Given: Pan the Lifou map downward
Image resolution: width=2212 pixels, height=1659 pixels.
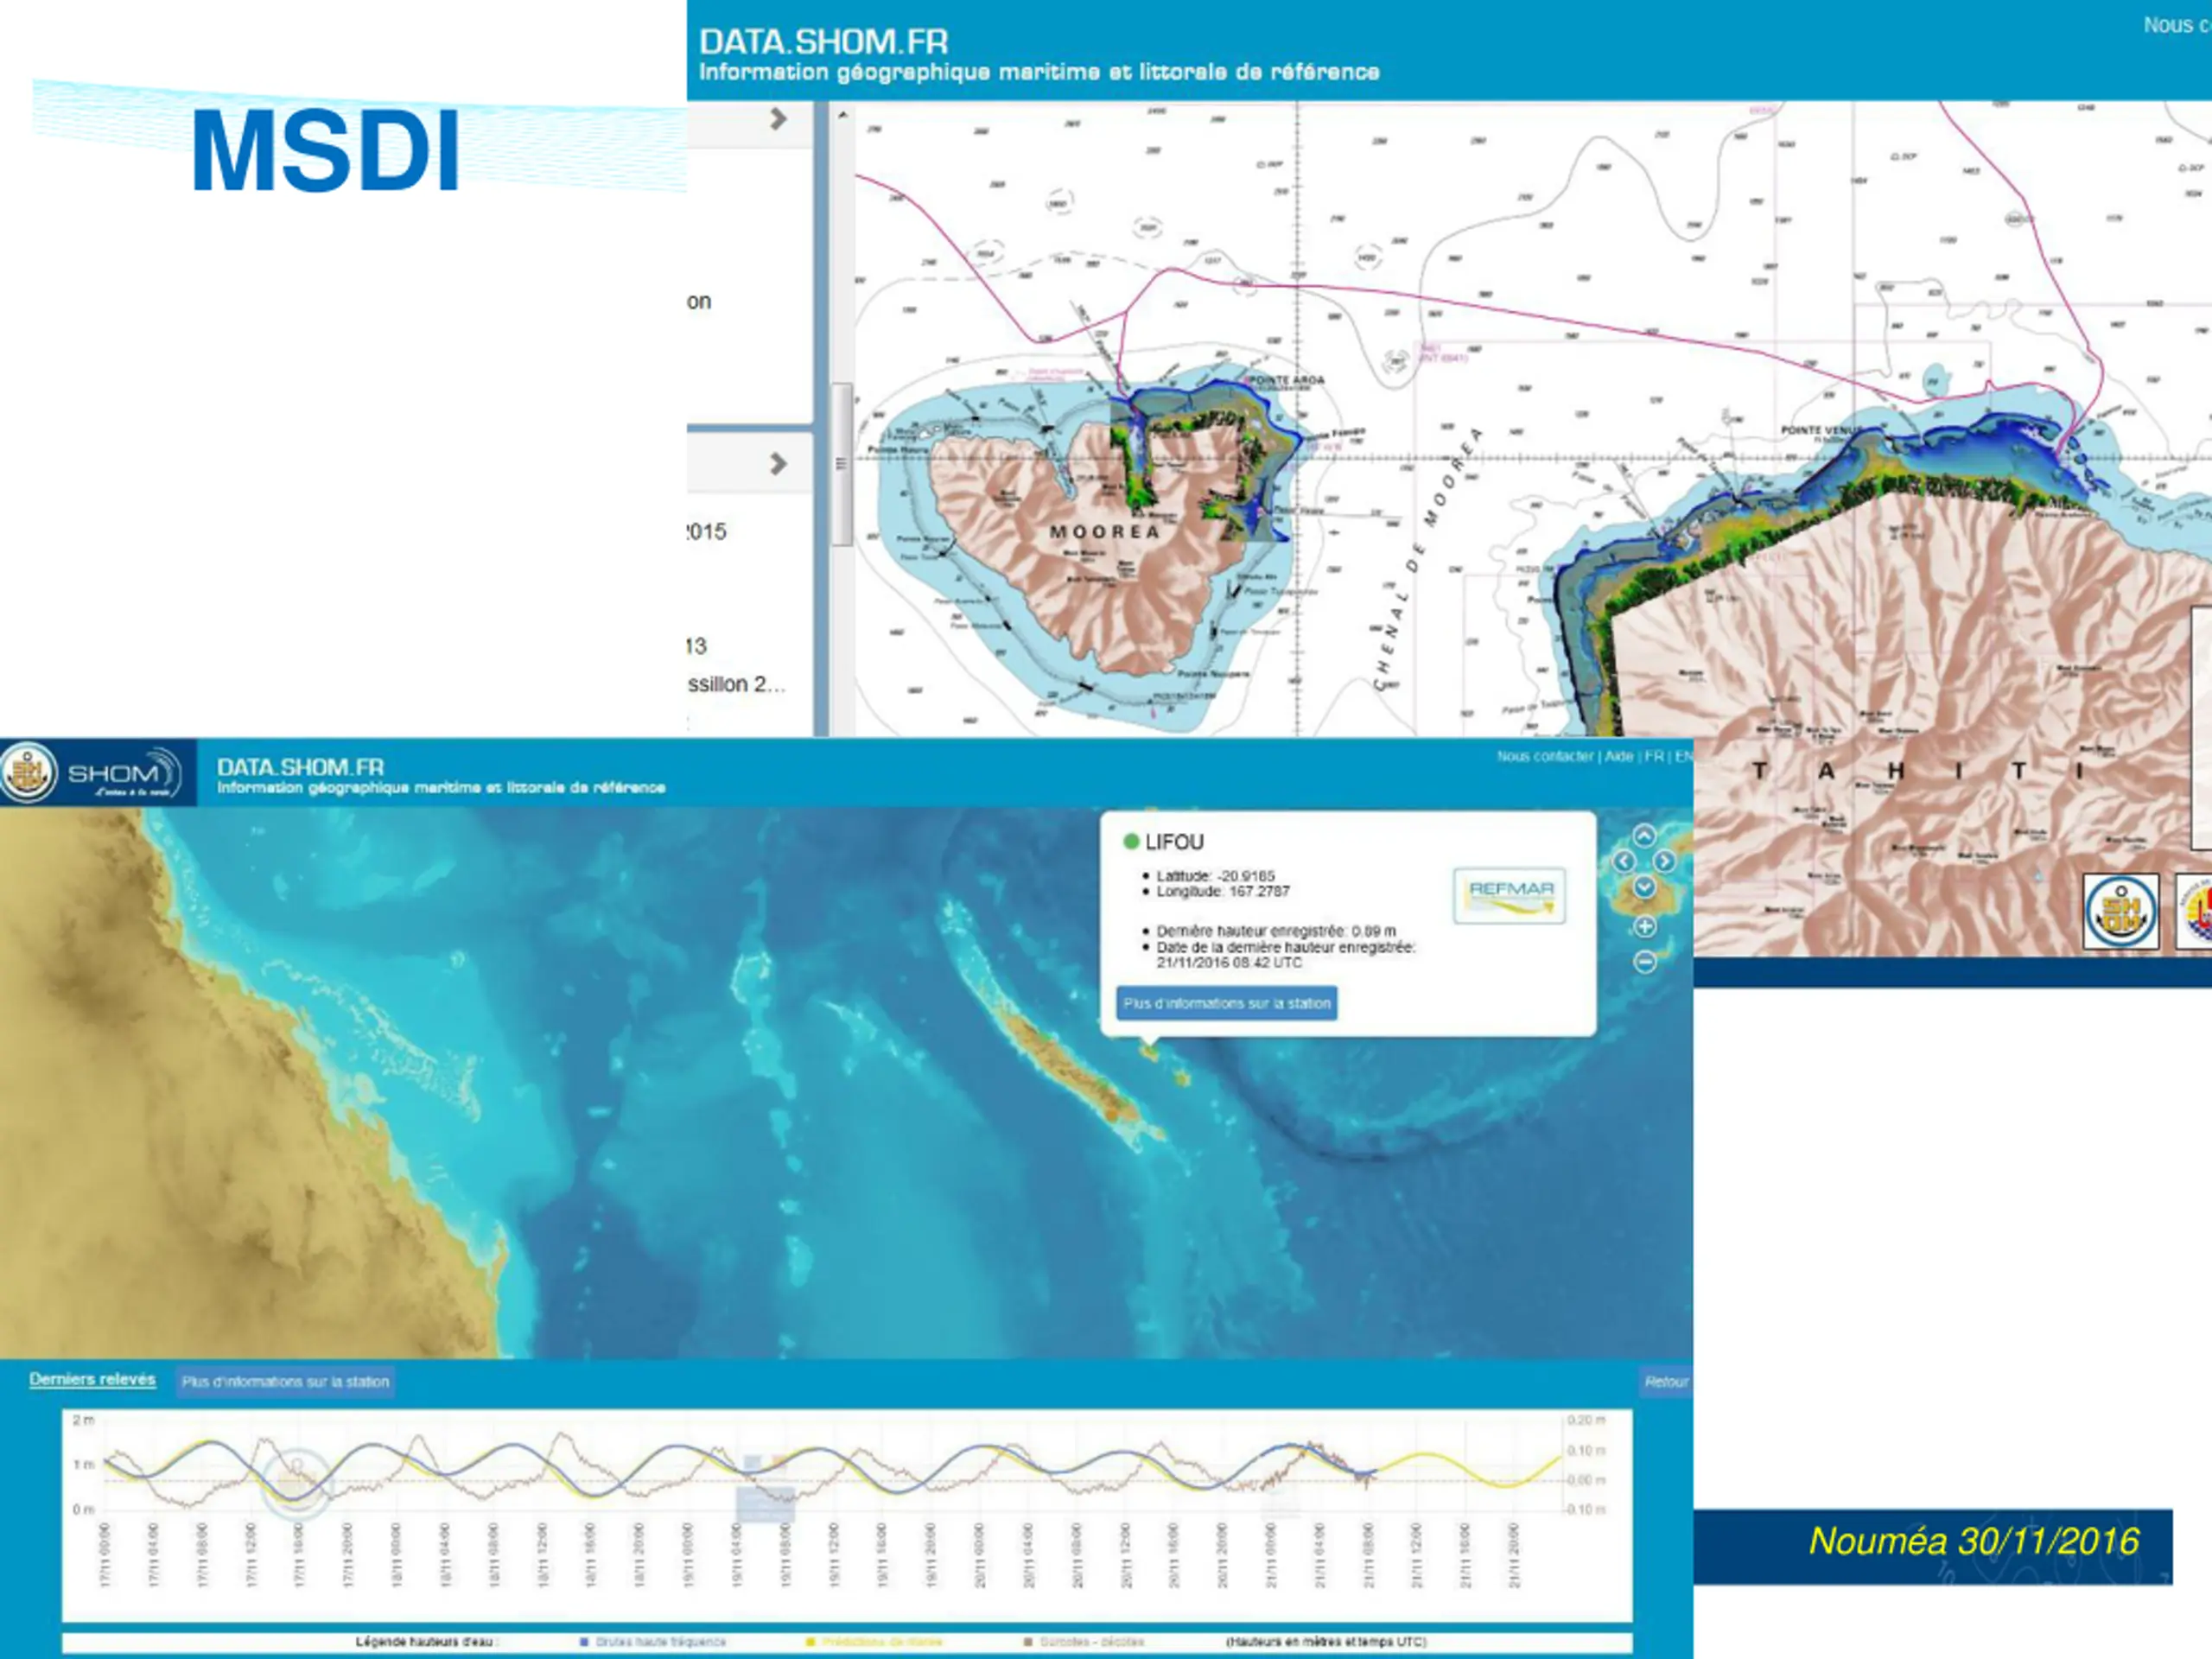Looking at the screenshot, I should (1644, 886).
